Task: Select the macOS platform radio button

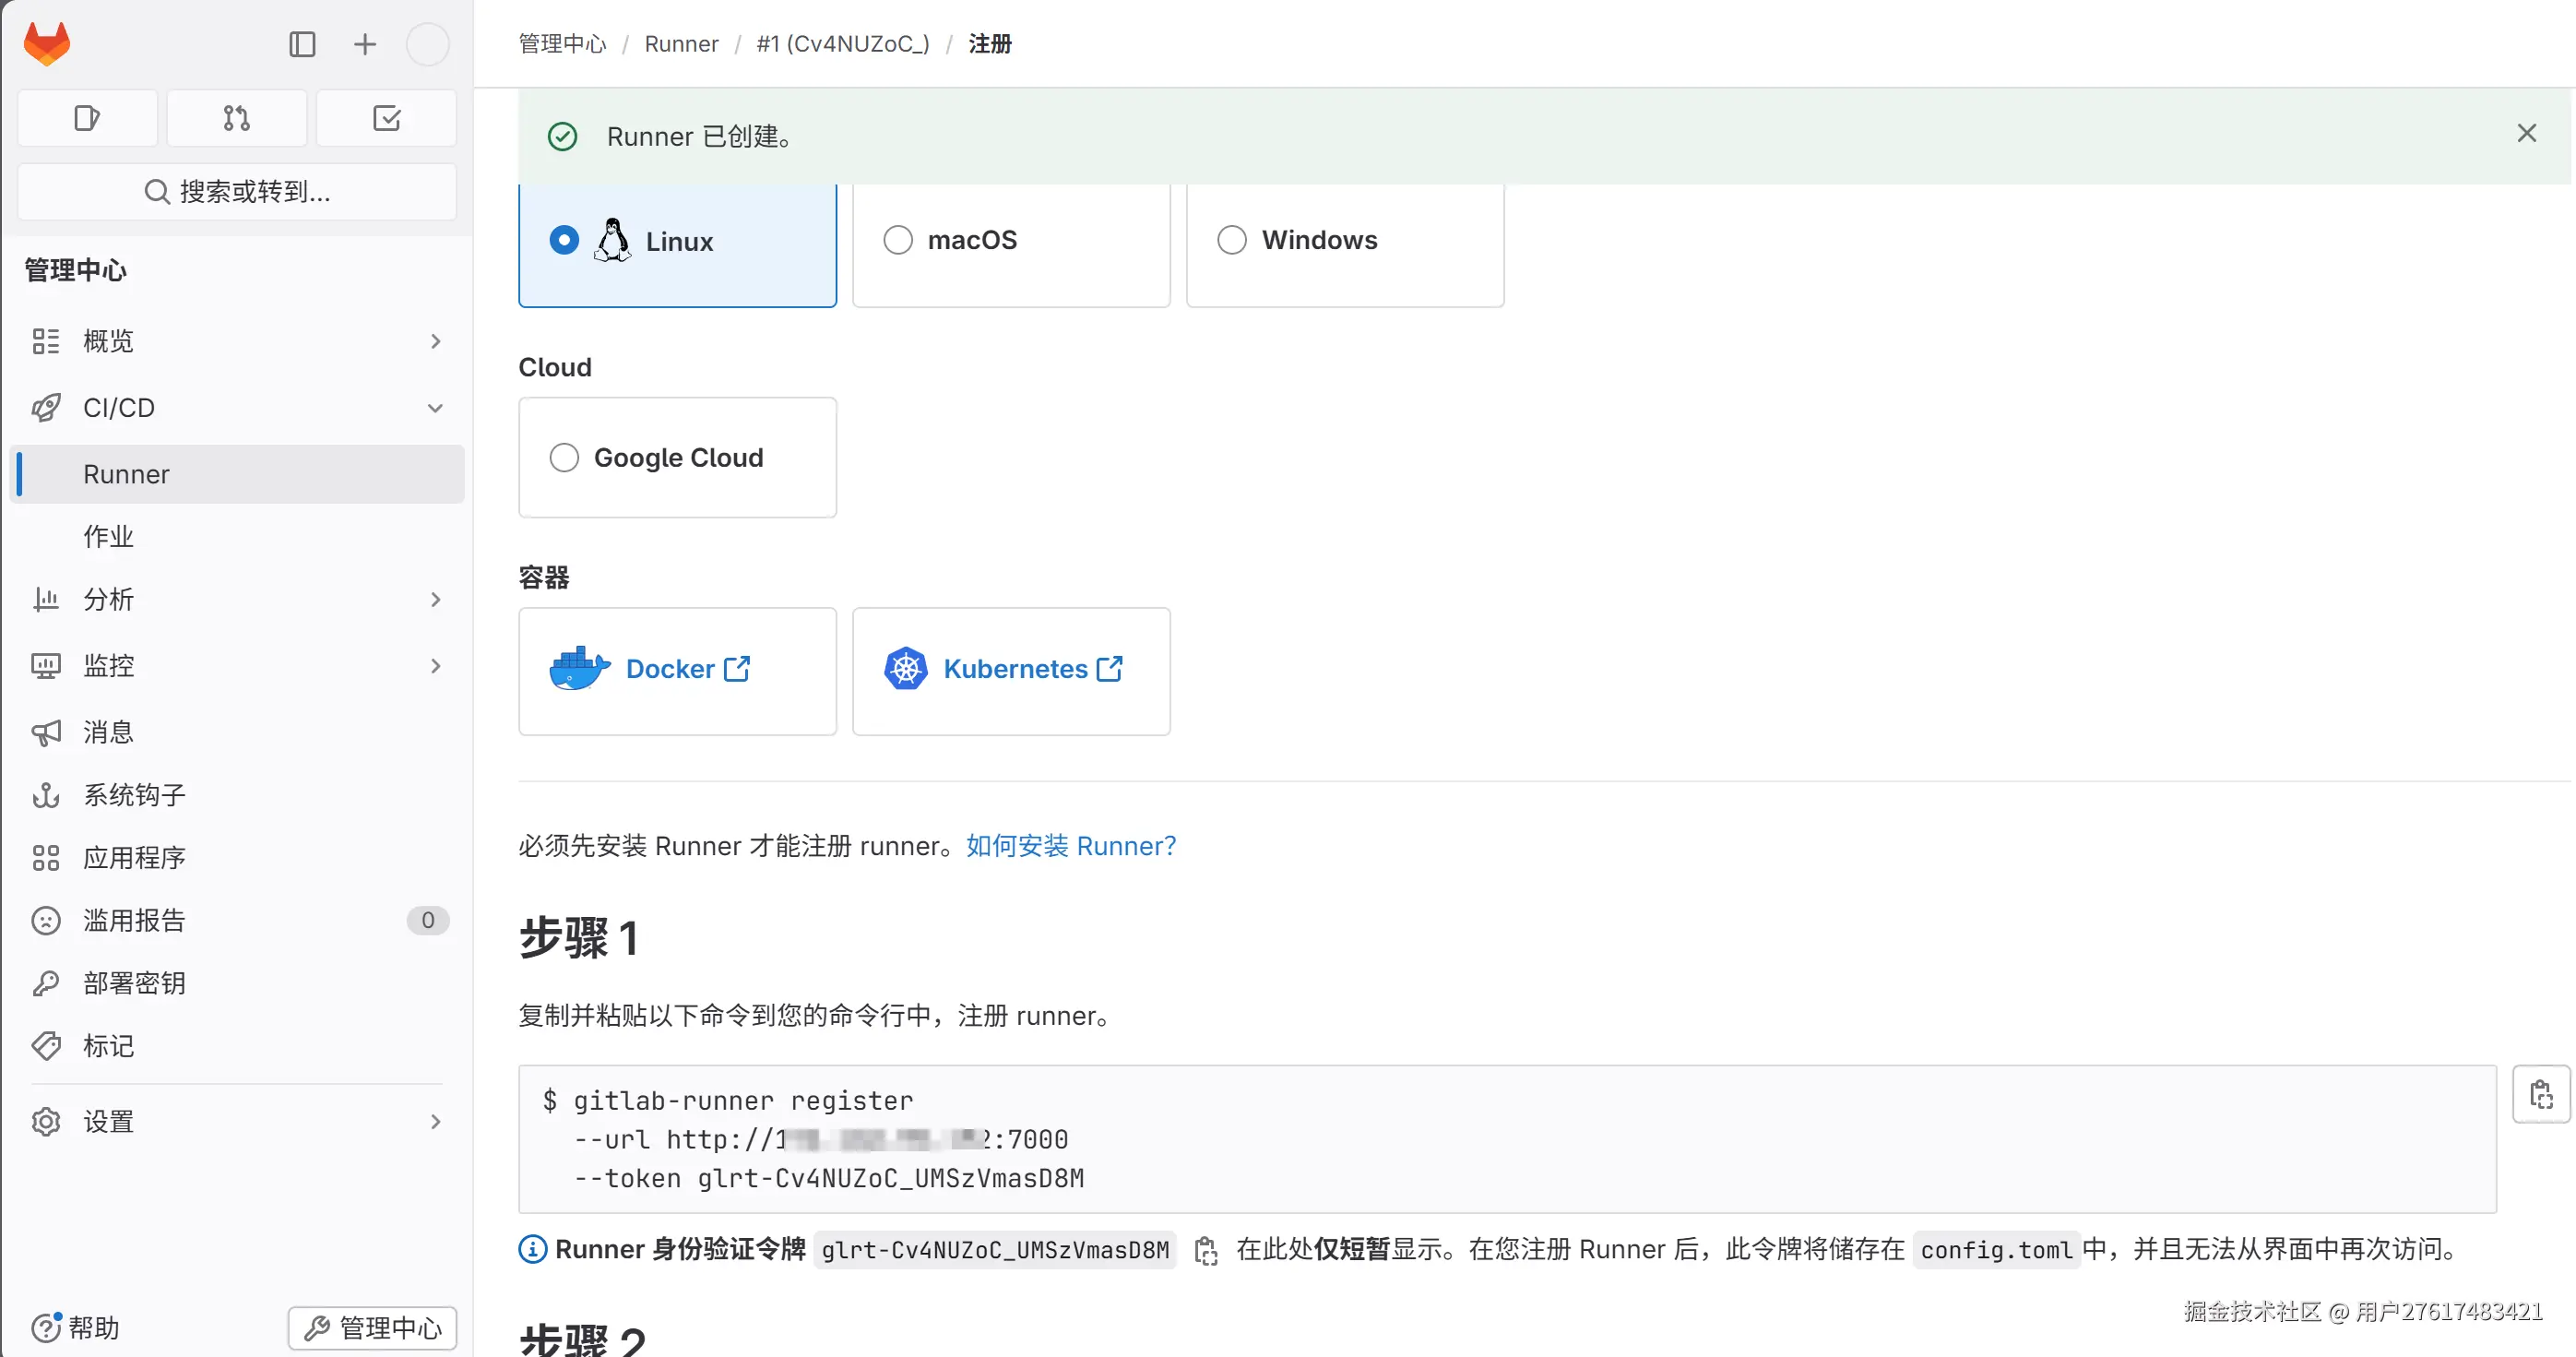Action: click(898, 240)
